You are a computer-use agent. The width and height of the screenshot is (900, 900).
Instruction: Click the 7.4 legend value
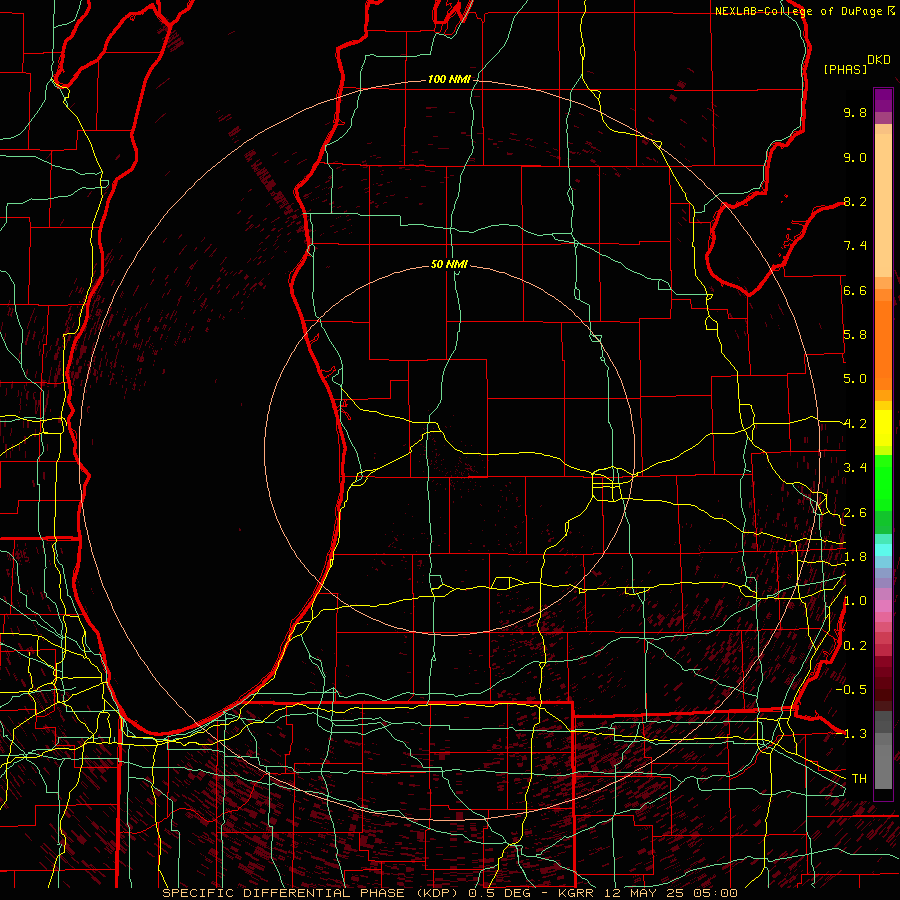855,246
